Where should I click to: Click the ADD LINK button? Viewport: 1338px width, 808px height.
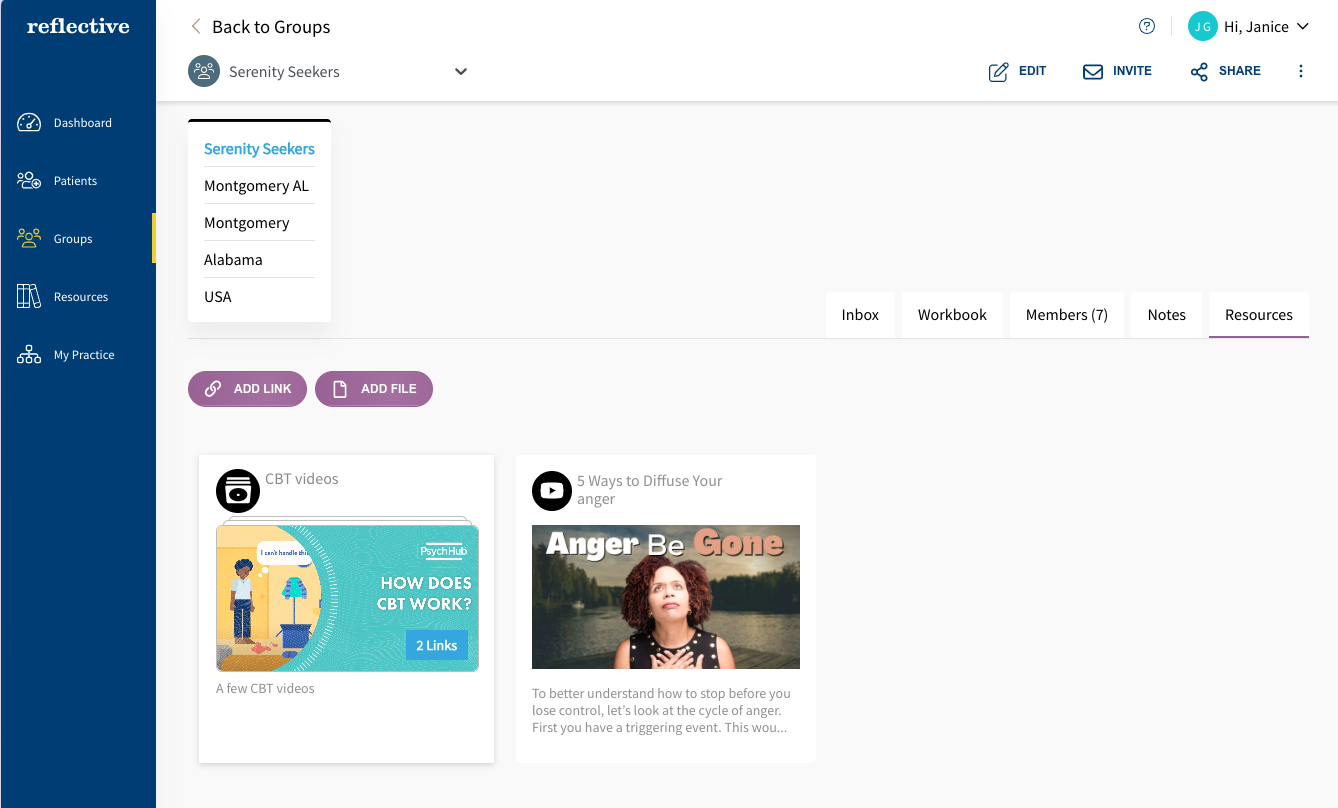point(247,389)
